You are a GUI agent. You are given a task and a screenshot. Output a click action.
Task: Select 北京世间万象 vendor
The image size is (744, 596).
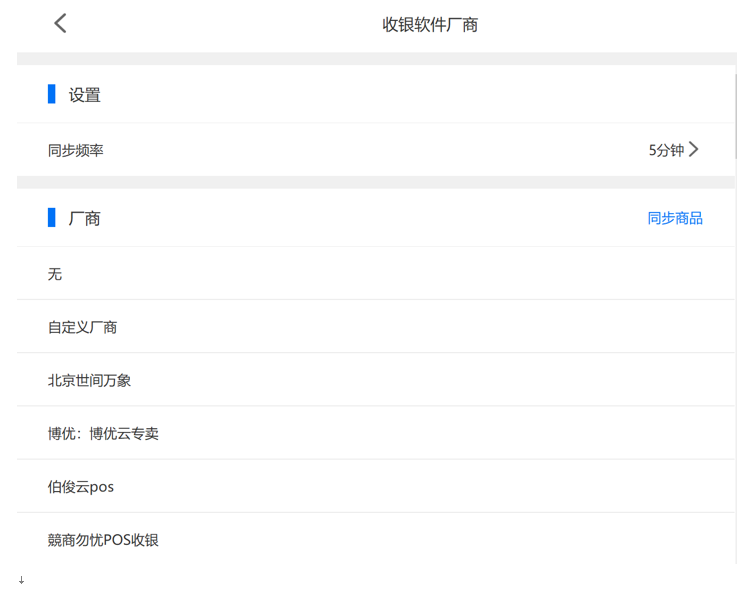click(x=376, y=380)
